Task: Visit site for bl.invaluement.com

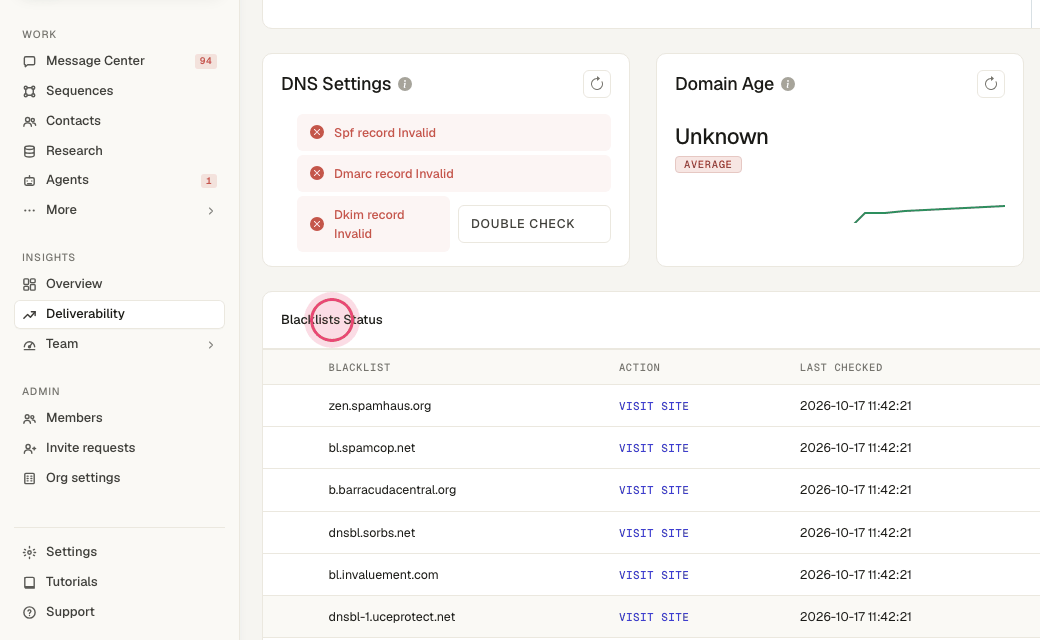Action: (x=654, y=575)
